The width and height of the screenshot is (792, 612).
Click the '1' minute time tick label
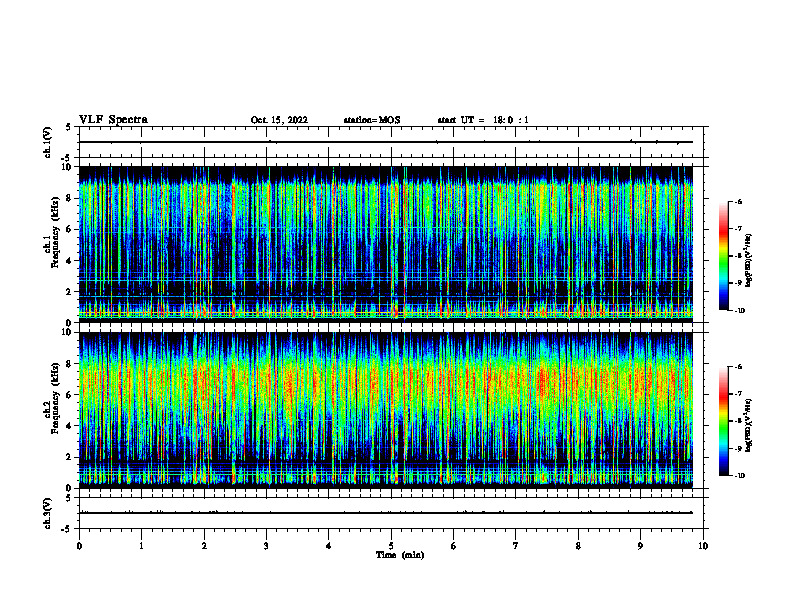pyautogui.click(x=141, y=546)
